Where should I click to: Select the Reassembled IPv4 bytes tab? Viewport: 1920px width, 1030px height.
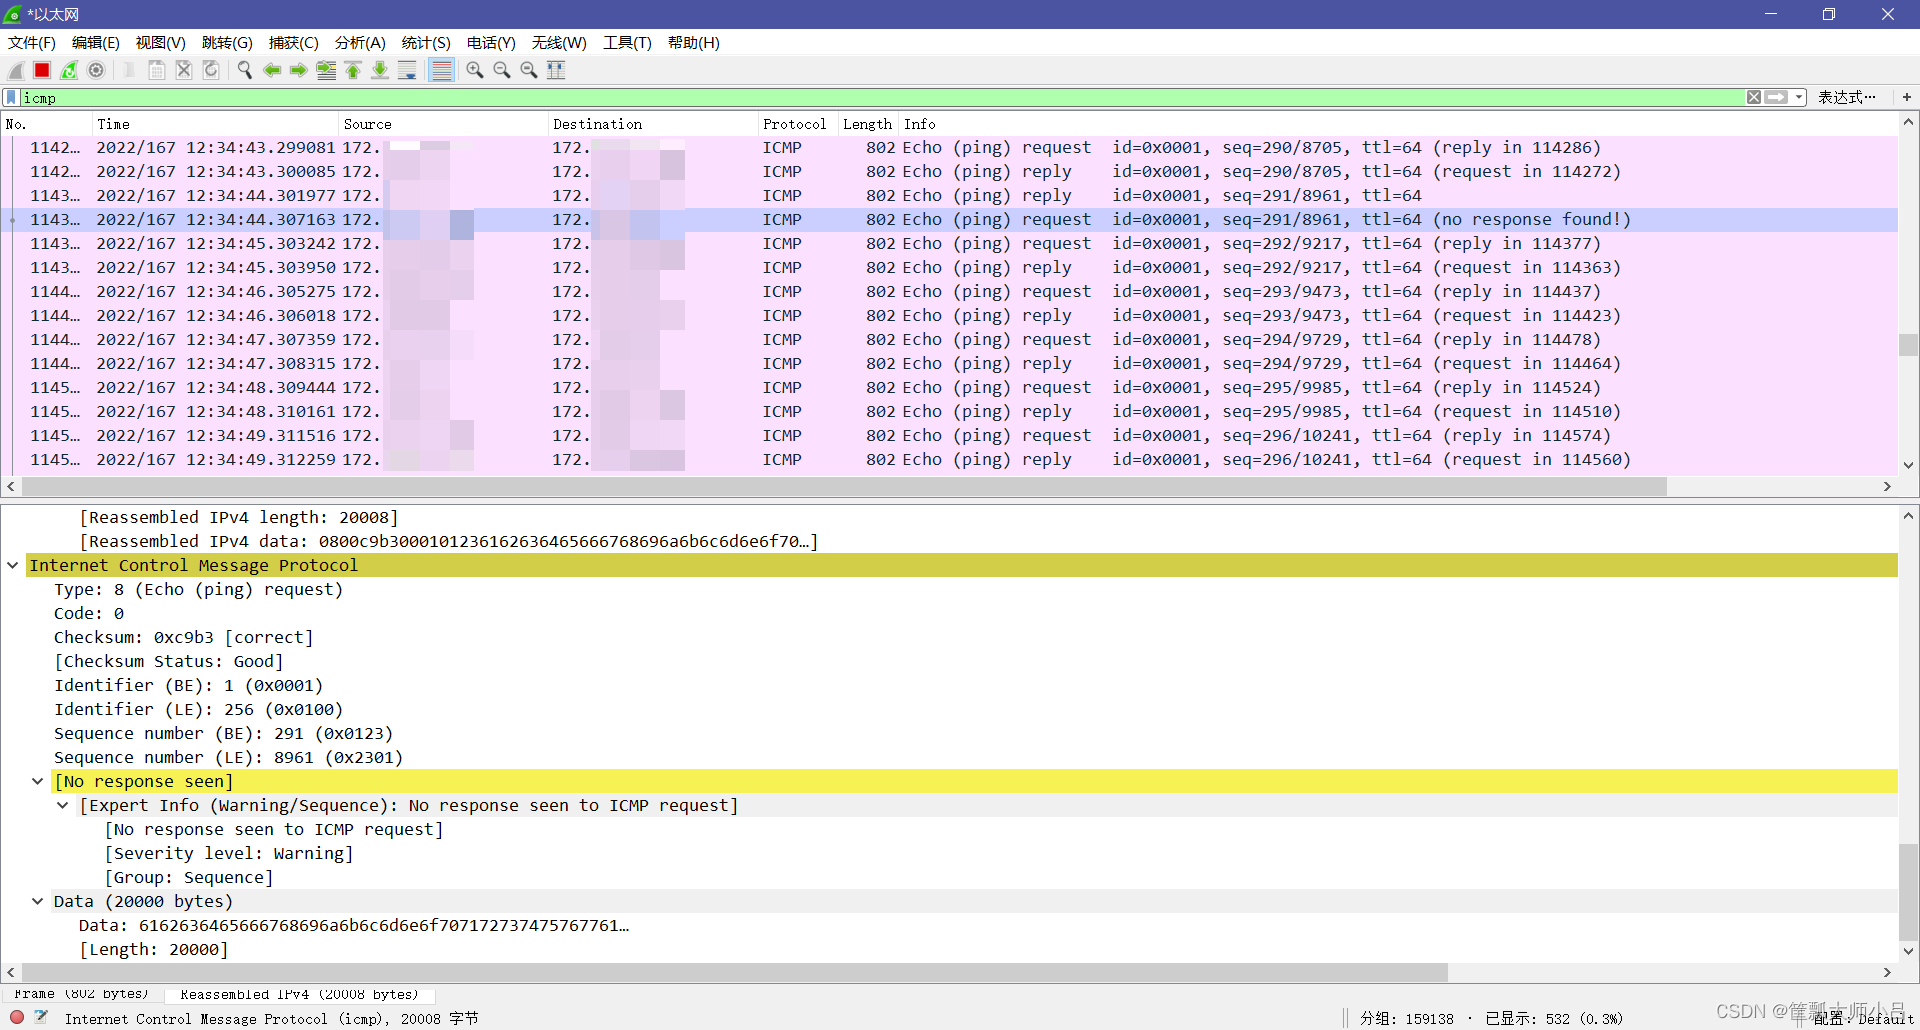(x=299, y=994)
